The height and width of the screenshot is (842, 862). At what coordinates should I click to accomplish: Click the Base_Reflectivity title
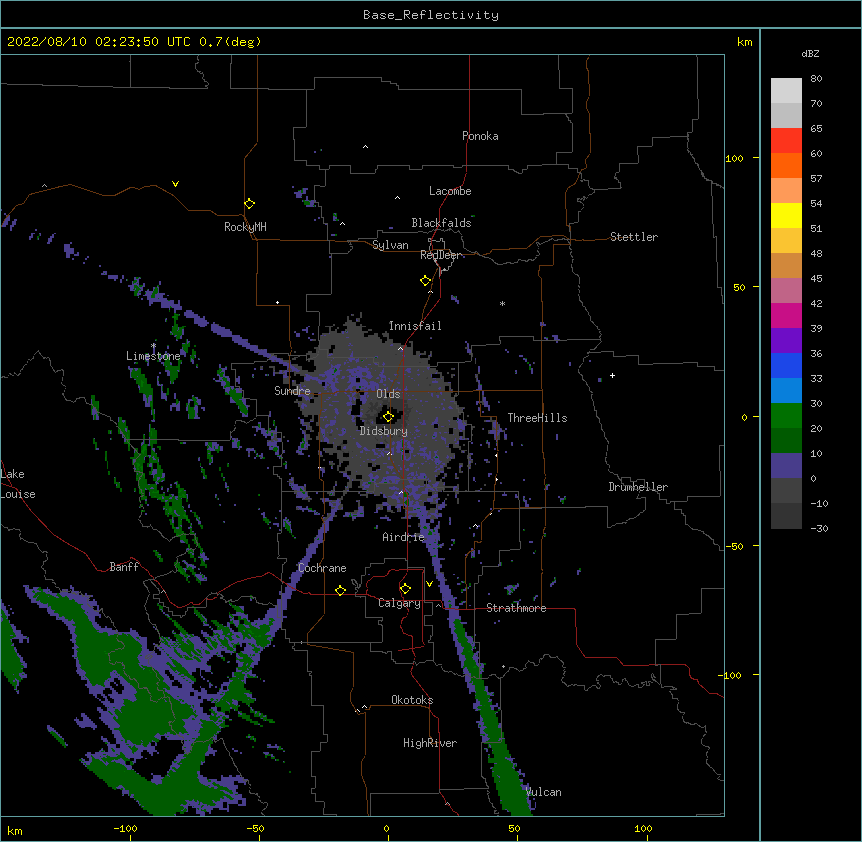[431, 15]
